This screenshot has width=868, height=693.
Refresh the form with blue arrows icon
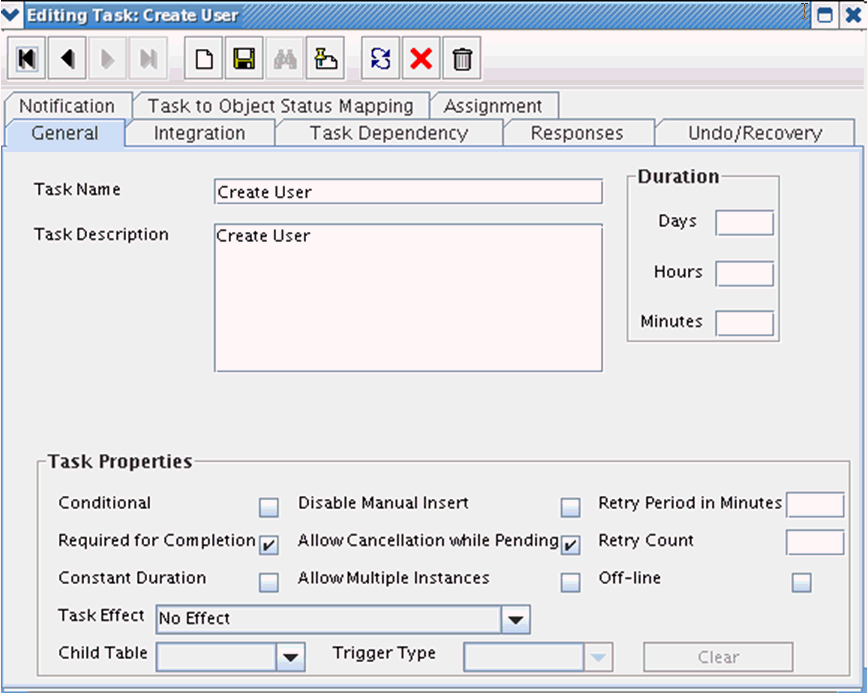[381, 58]
